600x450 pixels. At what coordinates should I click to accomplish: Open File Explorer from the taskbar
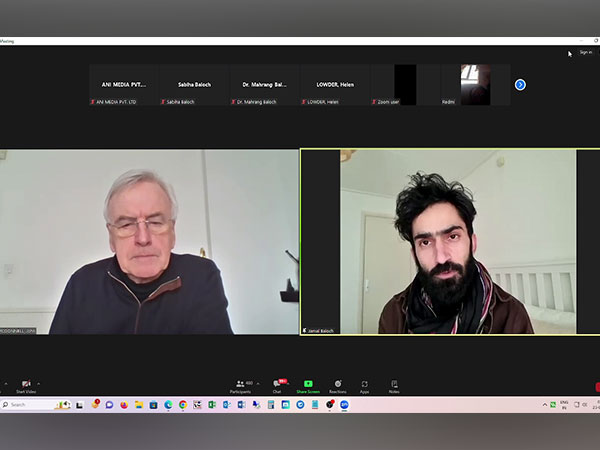point(139,405)
